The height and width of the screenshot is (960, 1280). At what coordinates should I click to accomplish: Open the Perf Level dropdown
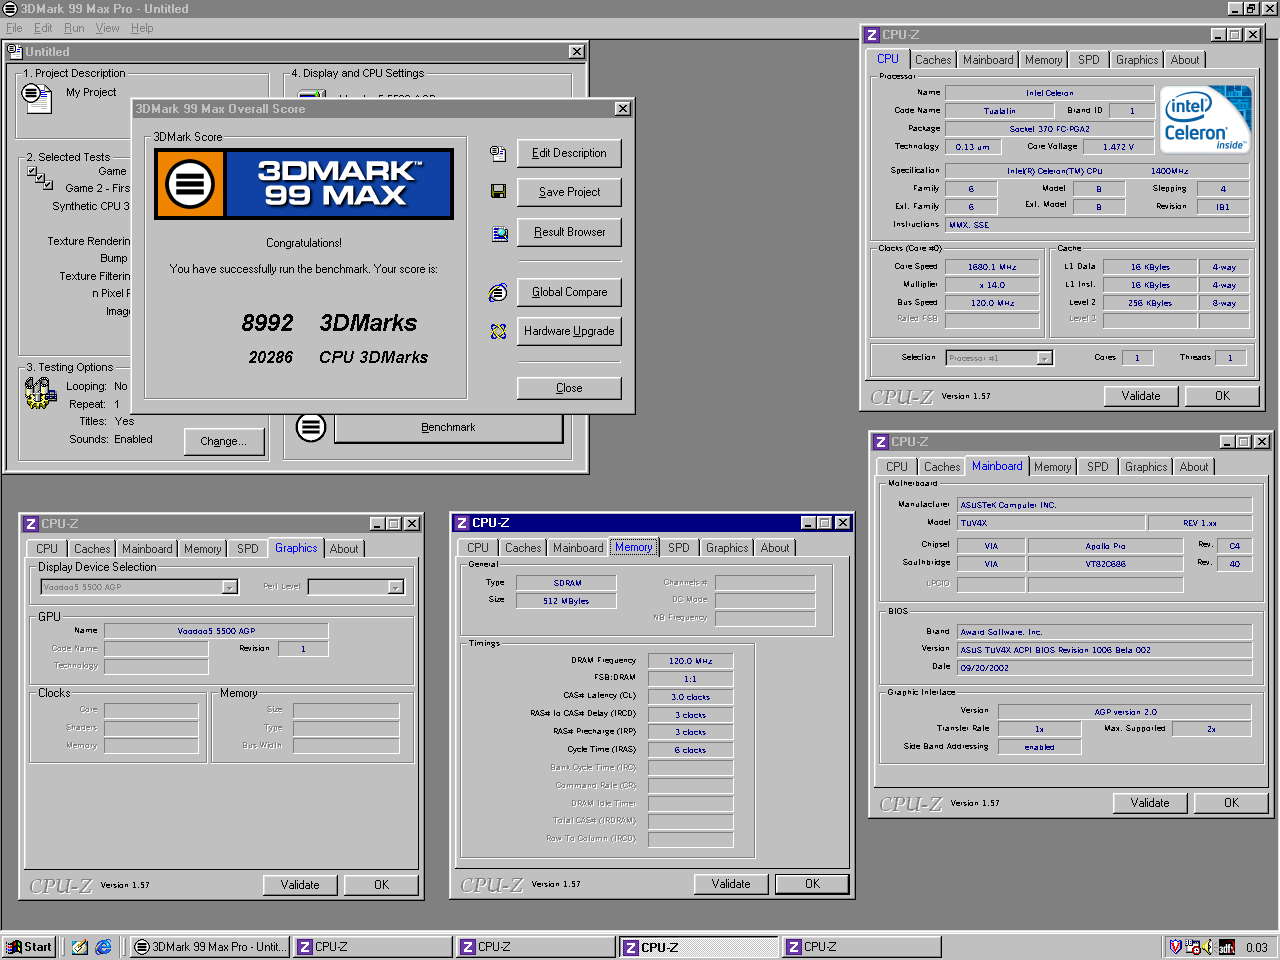click(395, 587)
